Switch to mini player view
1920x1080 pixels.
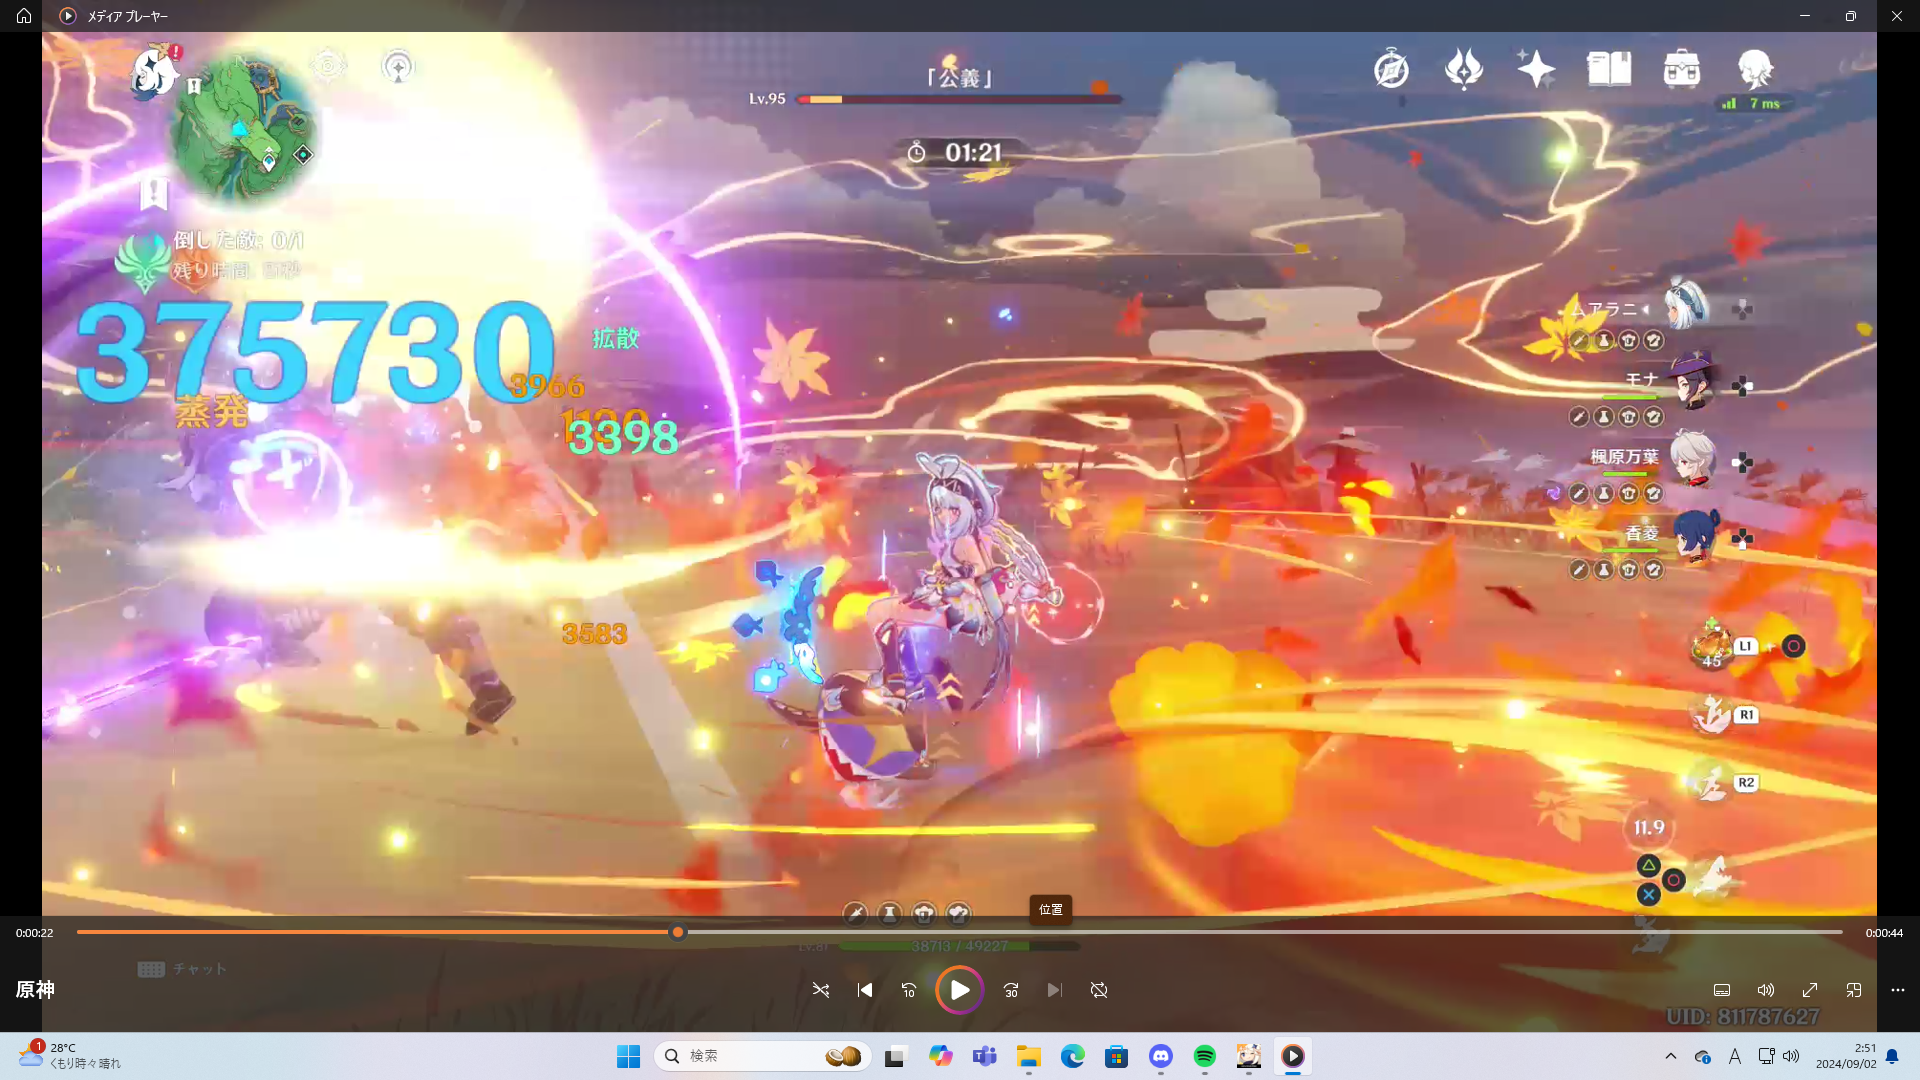1854,990
